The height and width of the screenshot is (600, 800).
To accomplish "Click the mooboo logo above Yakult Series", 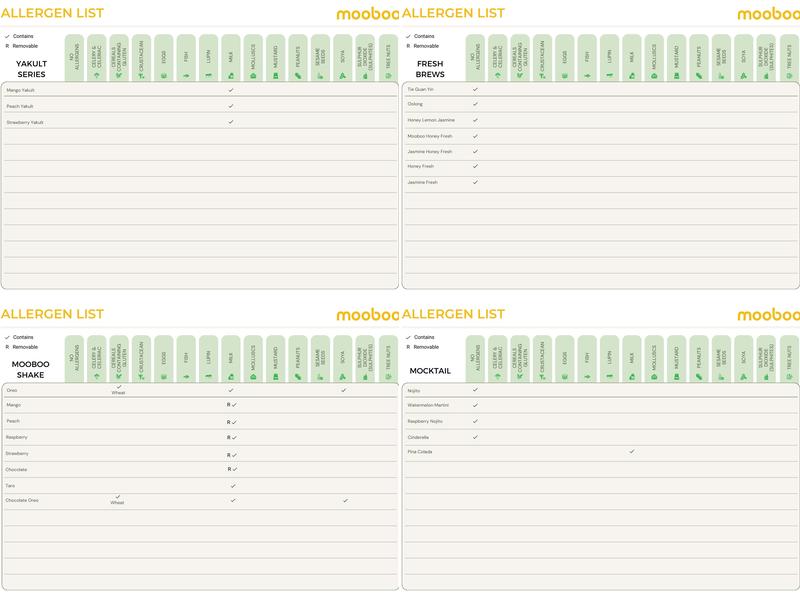I will (367, 13).
